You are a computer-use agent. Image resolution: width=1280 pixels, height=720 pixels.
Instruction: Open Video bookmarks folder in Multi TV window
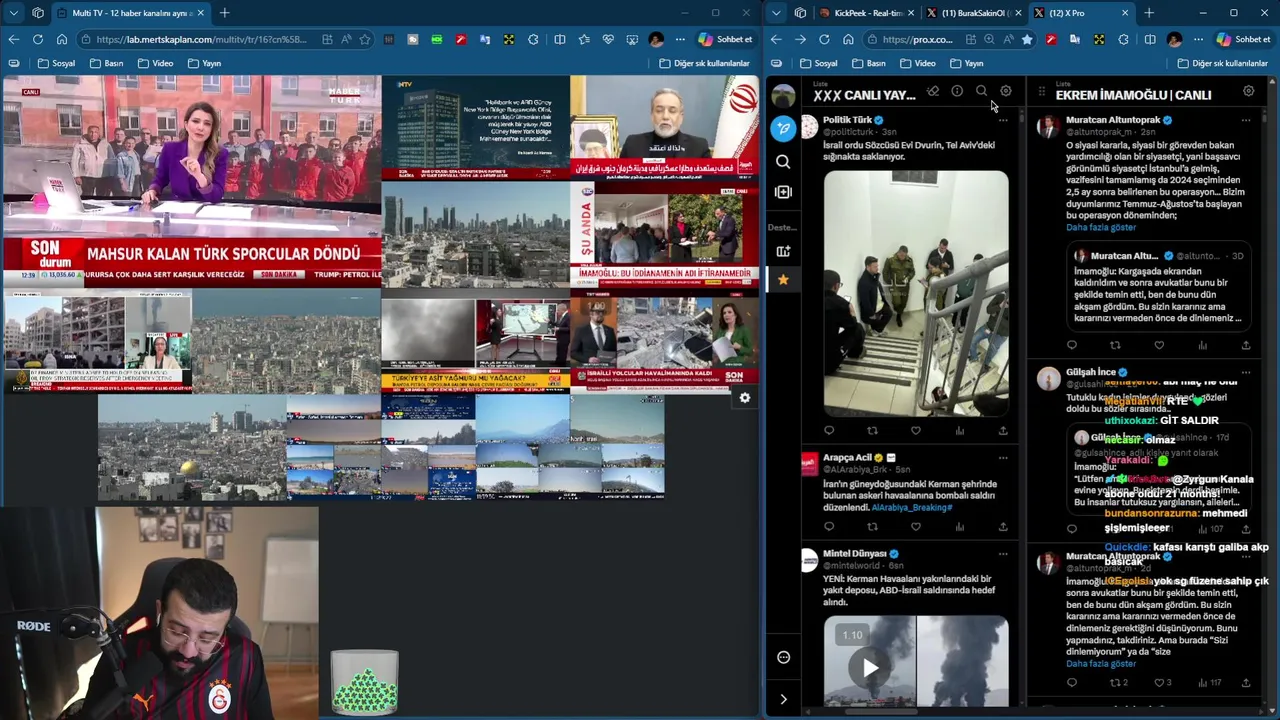(x=155, y=63)
